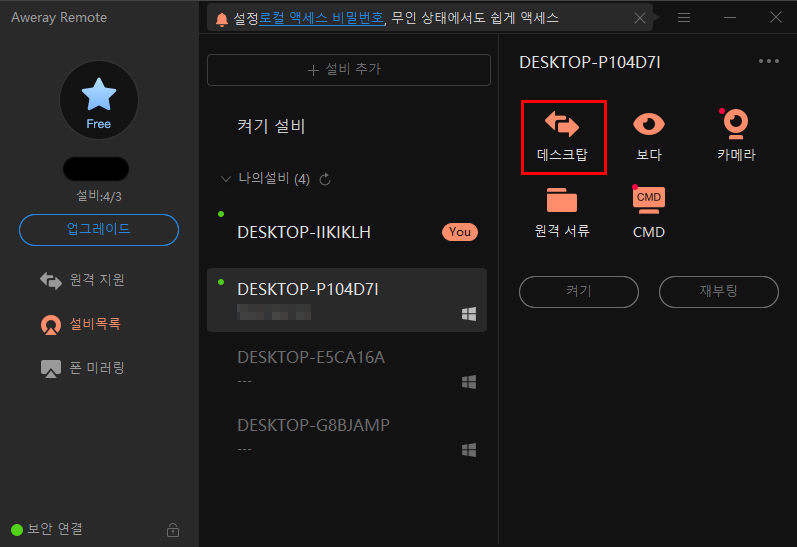Viewport: 797px width, 547px height.
Task: Click the refresh icon next to 나의설비 (4)
Action: coord(325,179)
